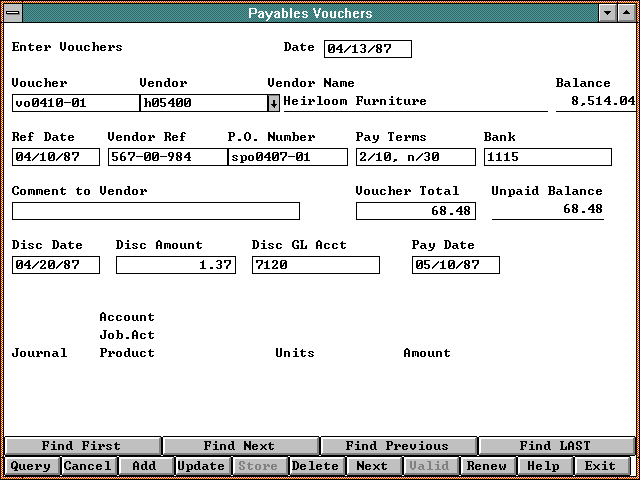Click the Find Previous button
640x480 pixels.
398,446
